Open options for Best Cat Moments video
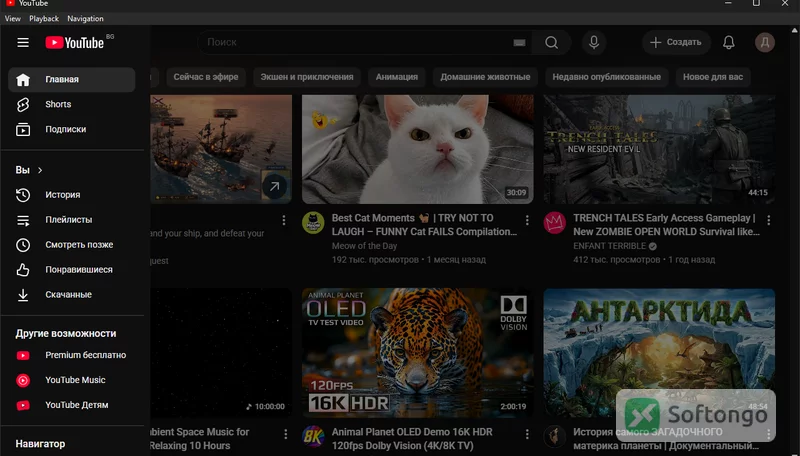Viewport: 800px width, 456px height. pyautogui.click(x=527, y=220)
